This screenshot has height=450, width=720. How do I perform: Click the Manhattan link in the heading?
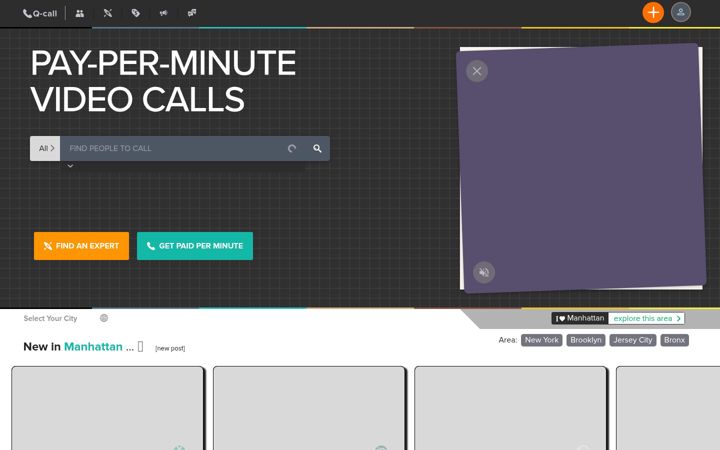click(93, 347)
